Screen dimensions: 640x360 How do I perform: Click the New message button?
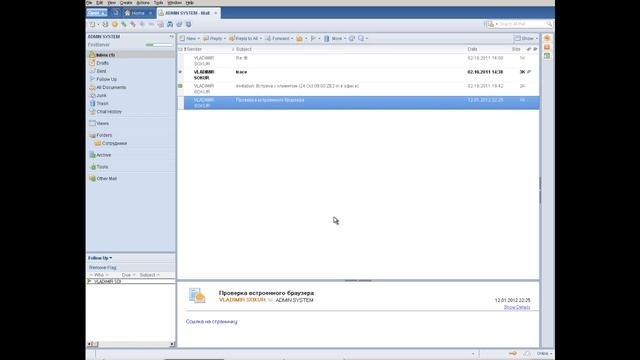(x=188, y=38)
